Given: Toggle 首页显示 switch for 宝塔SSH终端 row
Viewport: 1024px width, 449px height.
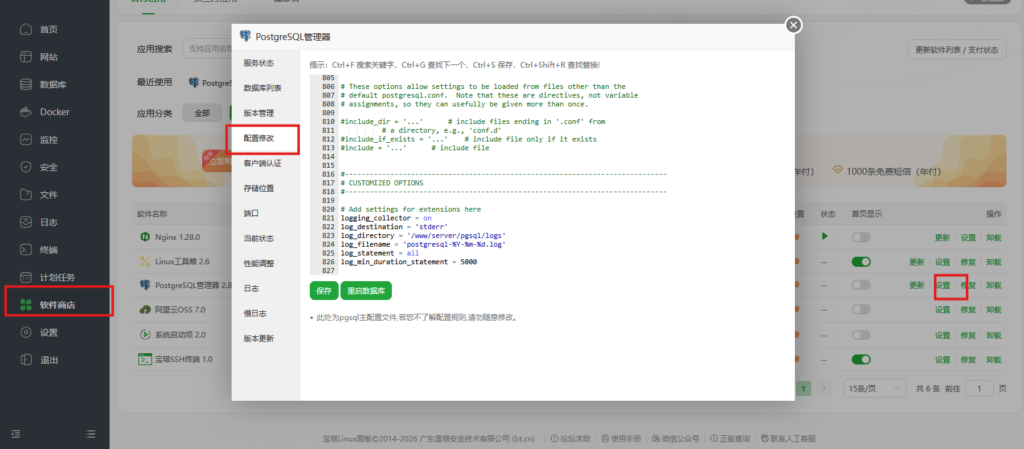Looking at the screenshot, I should point(861,359).
